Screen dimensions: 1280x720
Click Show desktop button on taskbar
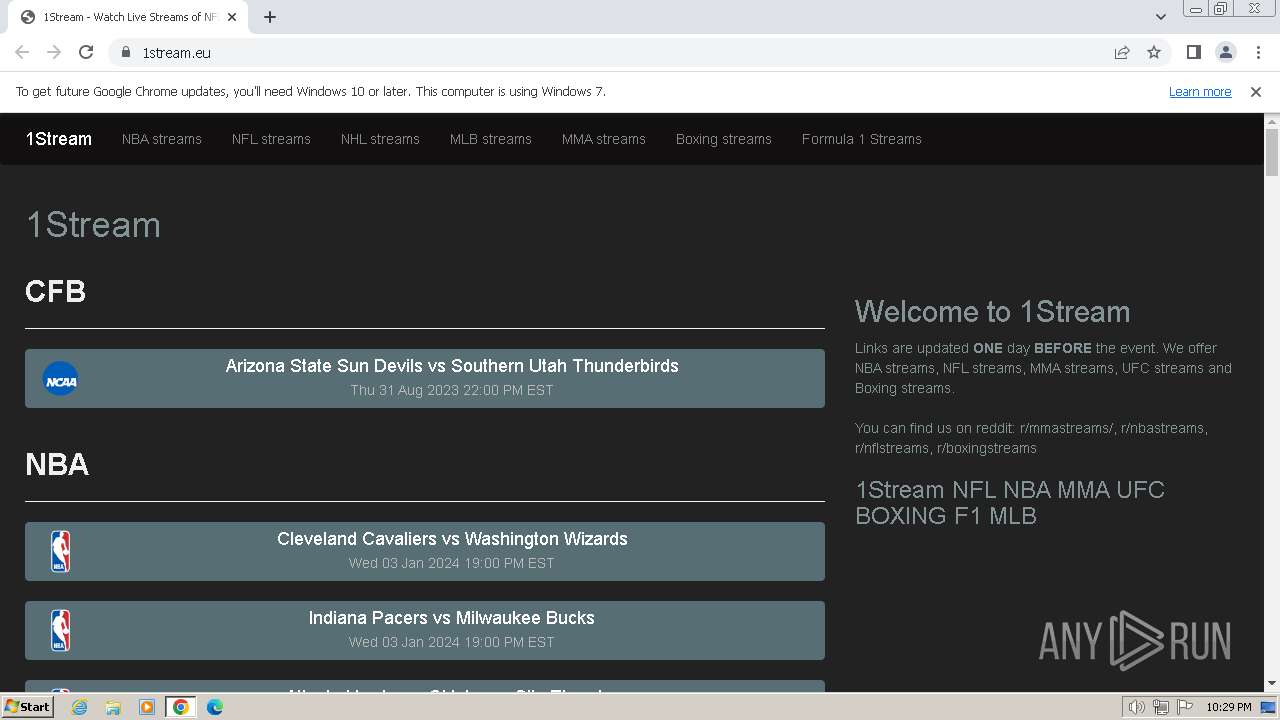pyautogui.click(x=1269, y=707)
